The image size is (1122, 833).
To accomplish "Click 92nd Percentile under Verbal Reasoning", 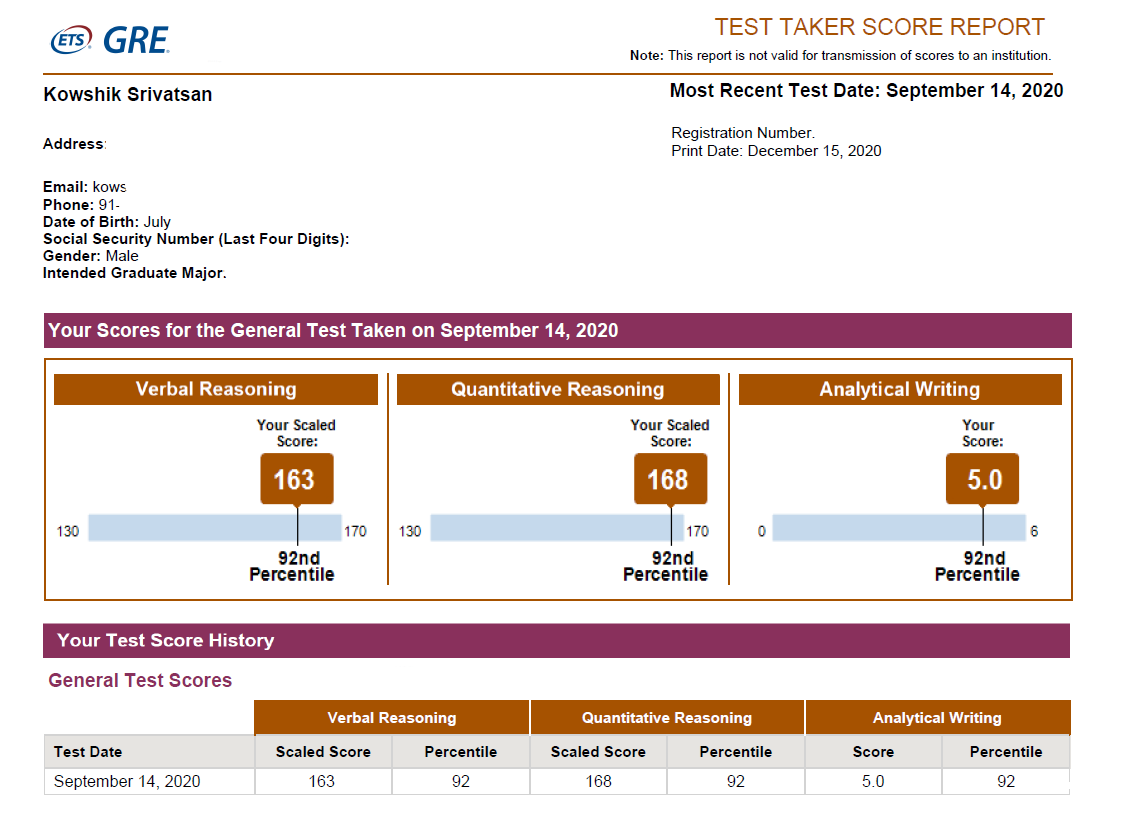I will point(292,566).
